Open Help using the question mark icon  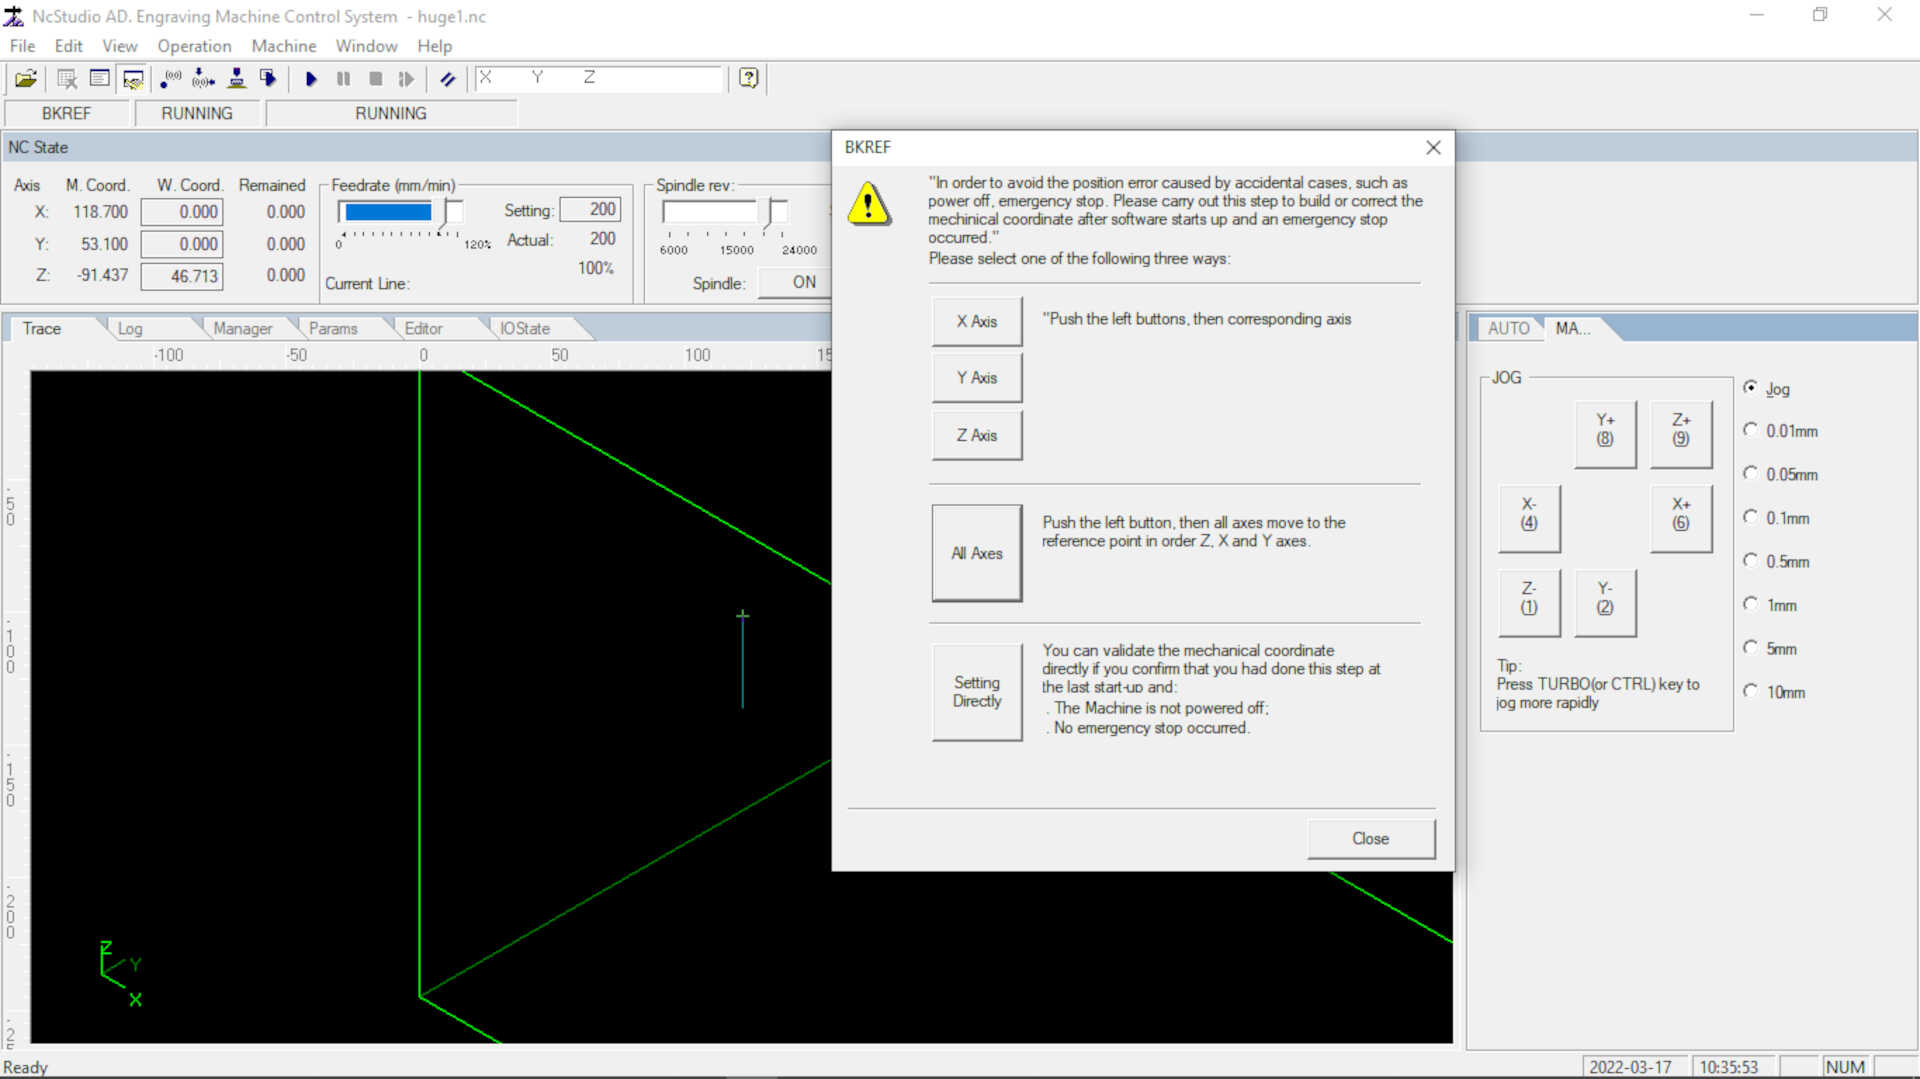tap(747, 79)
